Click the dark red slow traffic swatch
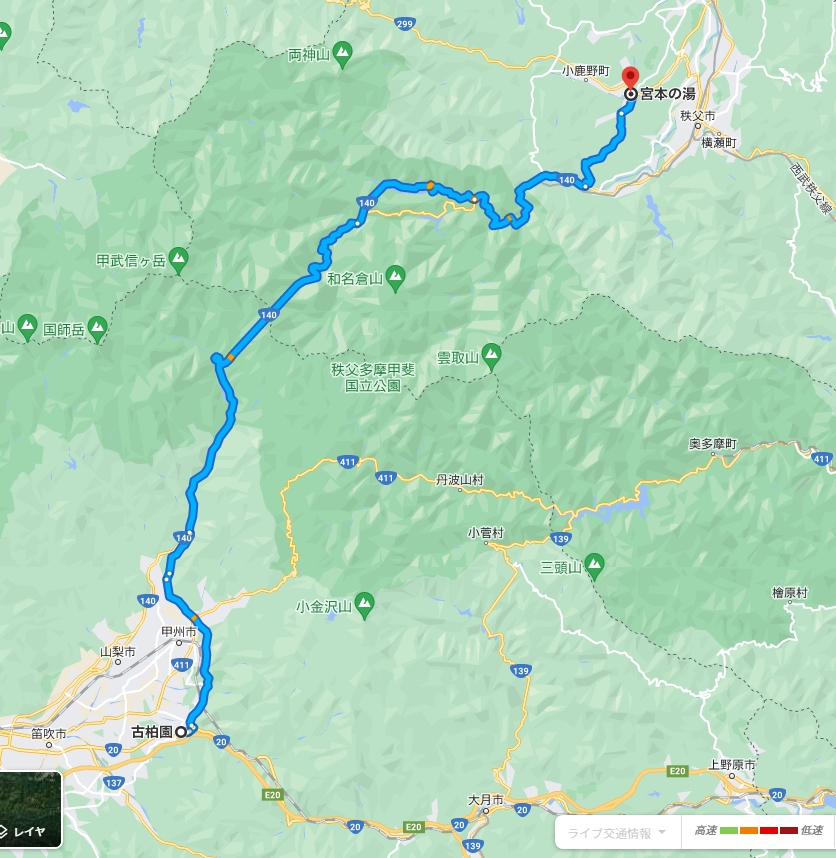This screenshot has width=836, height=858. click(x=788, y=831)
